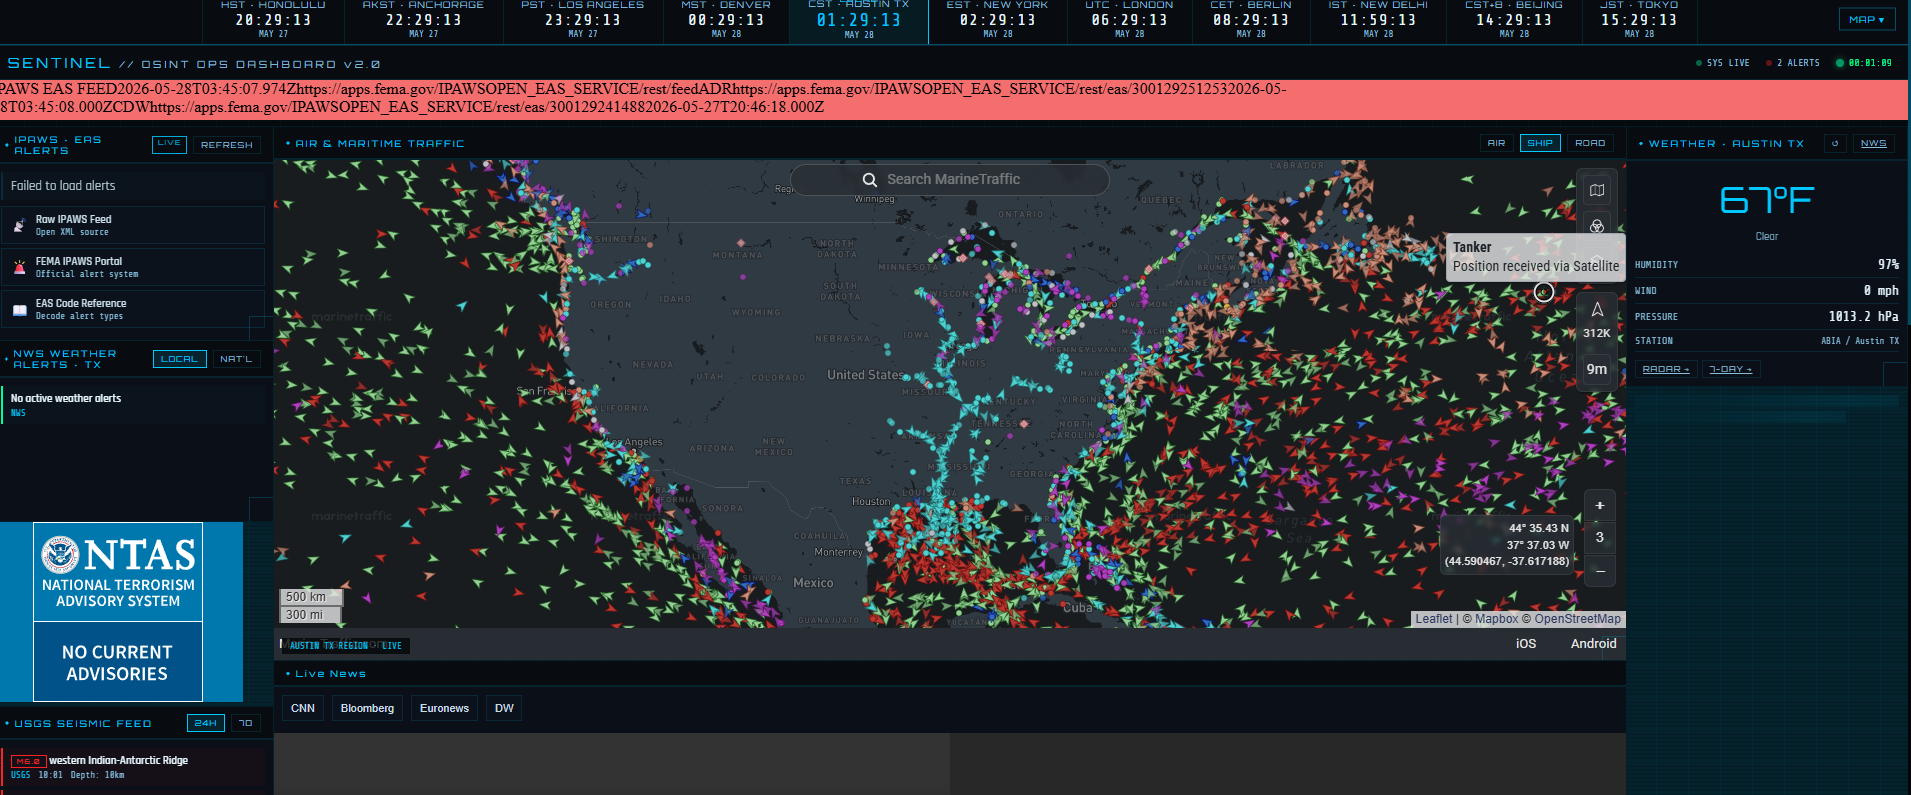The height and width of the screenshot is (795, 1911).
Task: Click the REFRESH button for IPAWS alerts
Action: (227, 145)
